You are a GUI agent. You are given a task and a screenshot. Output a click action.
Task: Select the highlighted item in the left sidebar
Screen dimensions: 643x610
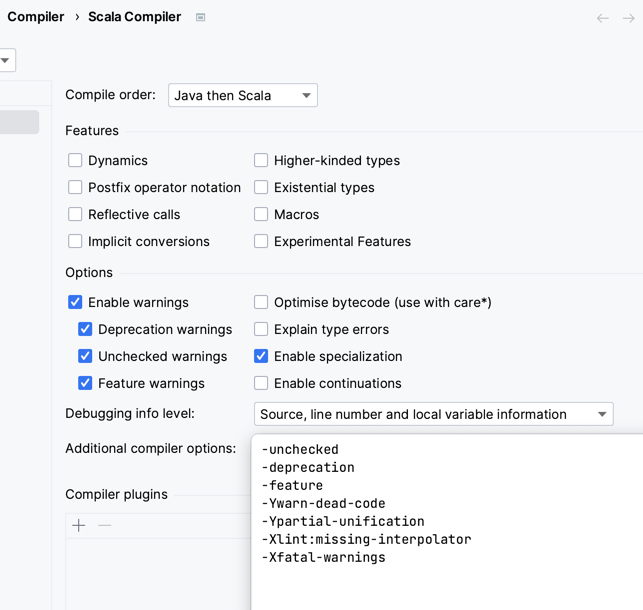19,122
